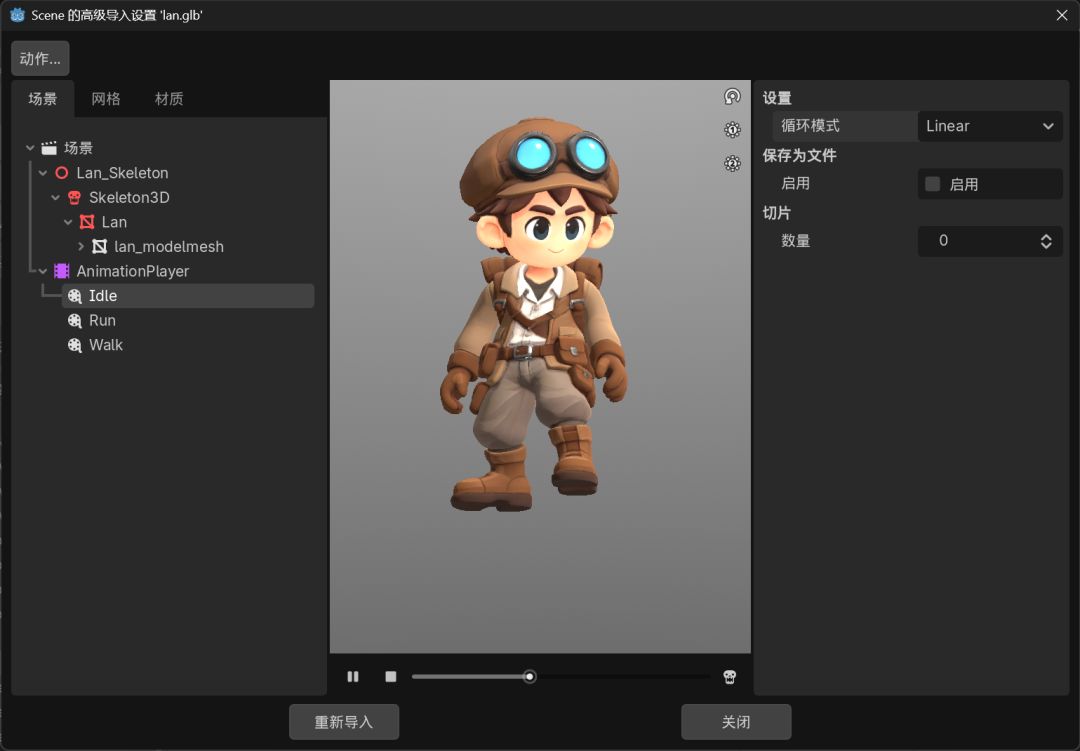Collapse the 场景 root tree node
This screenshot has width=1080, height=751.
pyautogui.click(x=30, y=148)
